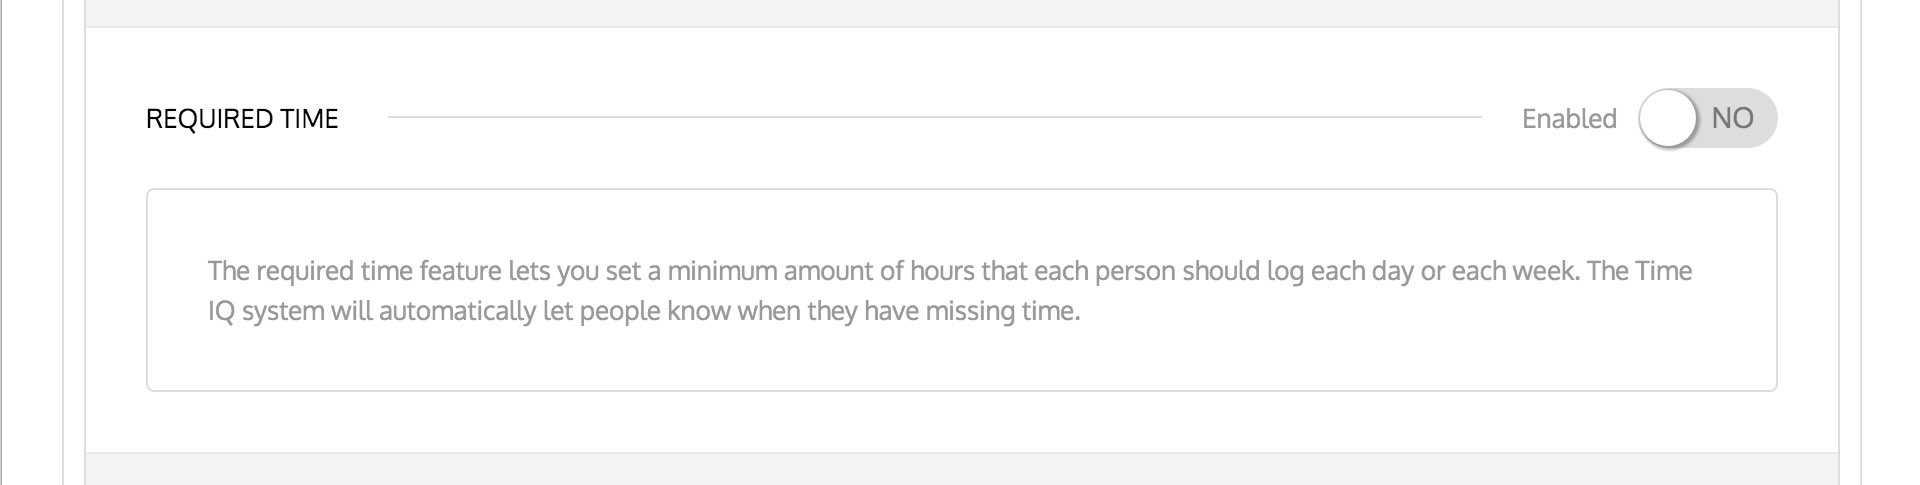This screenshot has height=485, width=1920.
Task: Click the gray separator band above the section
Action: point(960,12)
